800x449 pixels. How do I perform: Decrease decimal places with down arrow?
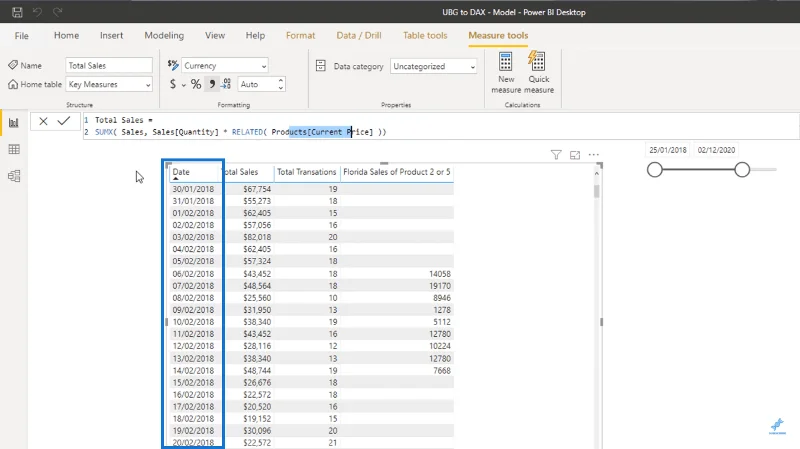281,88
